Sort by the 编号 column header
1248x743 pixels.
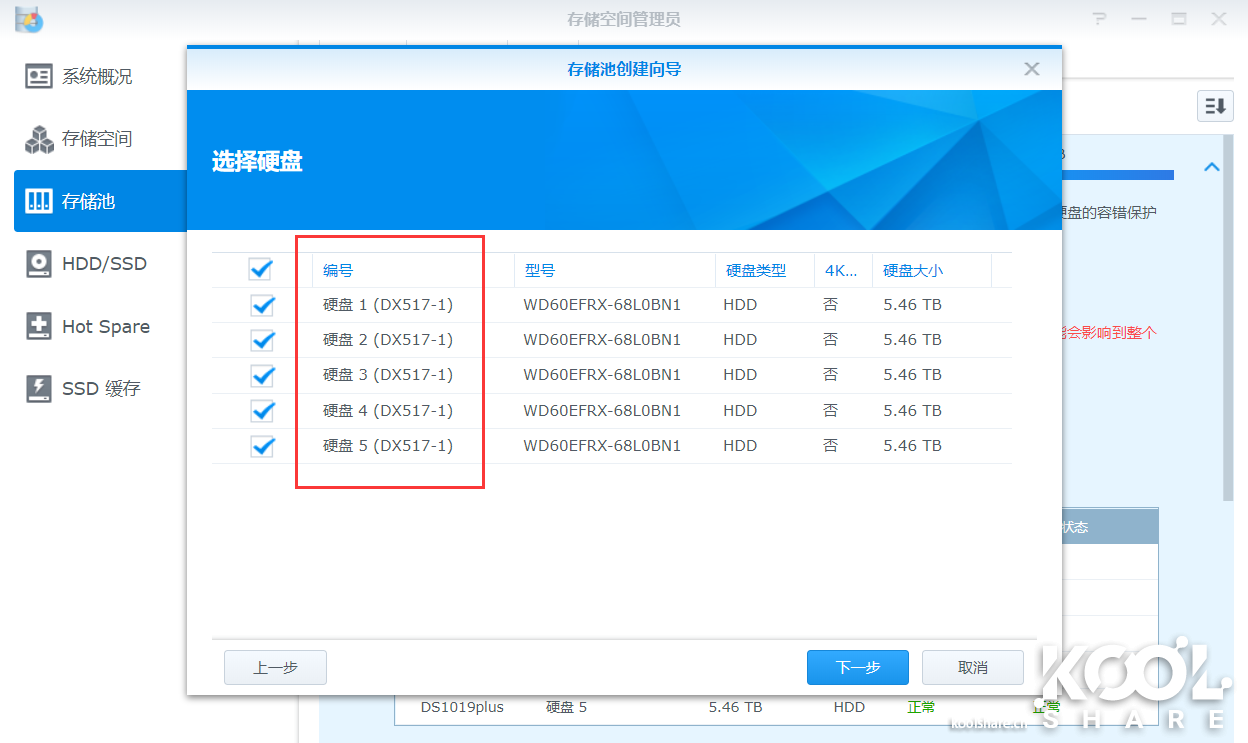[338, 270]
